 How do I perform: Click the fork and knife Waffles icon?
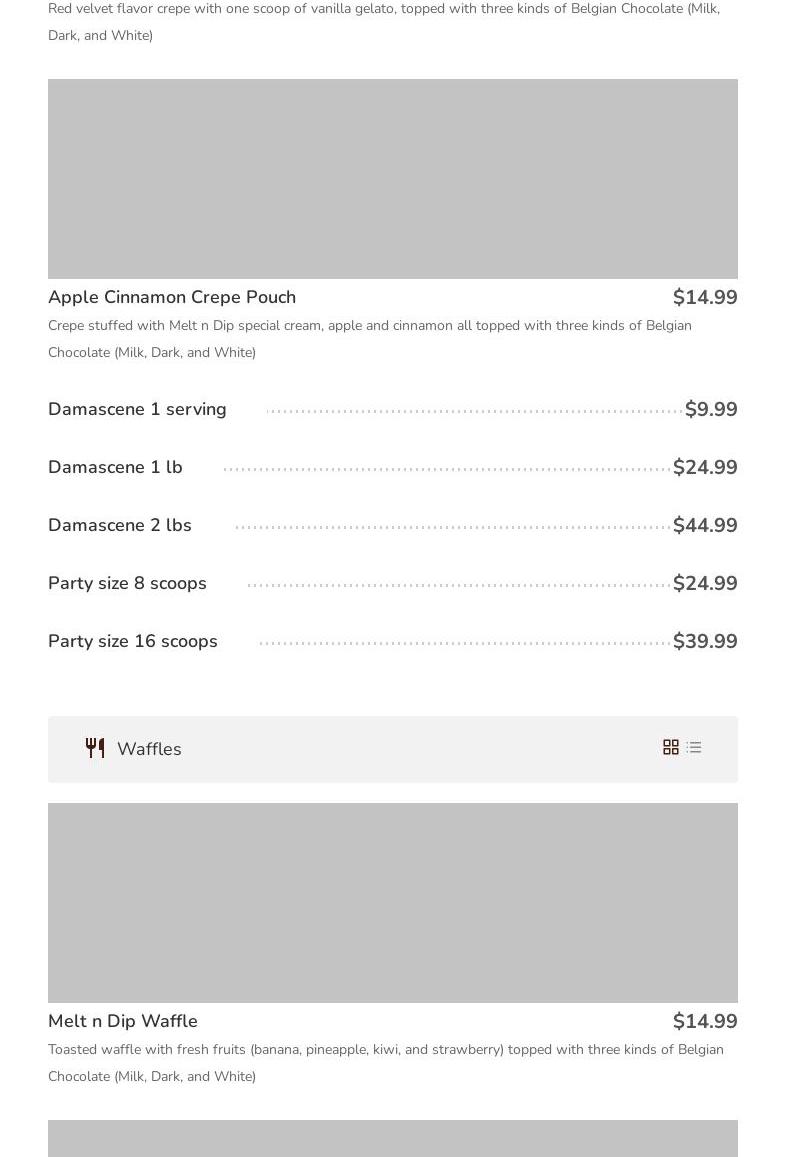tap(95, 748)
